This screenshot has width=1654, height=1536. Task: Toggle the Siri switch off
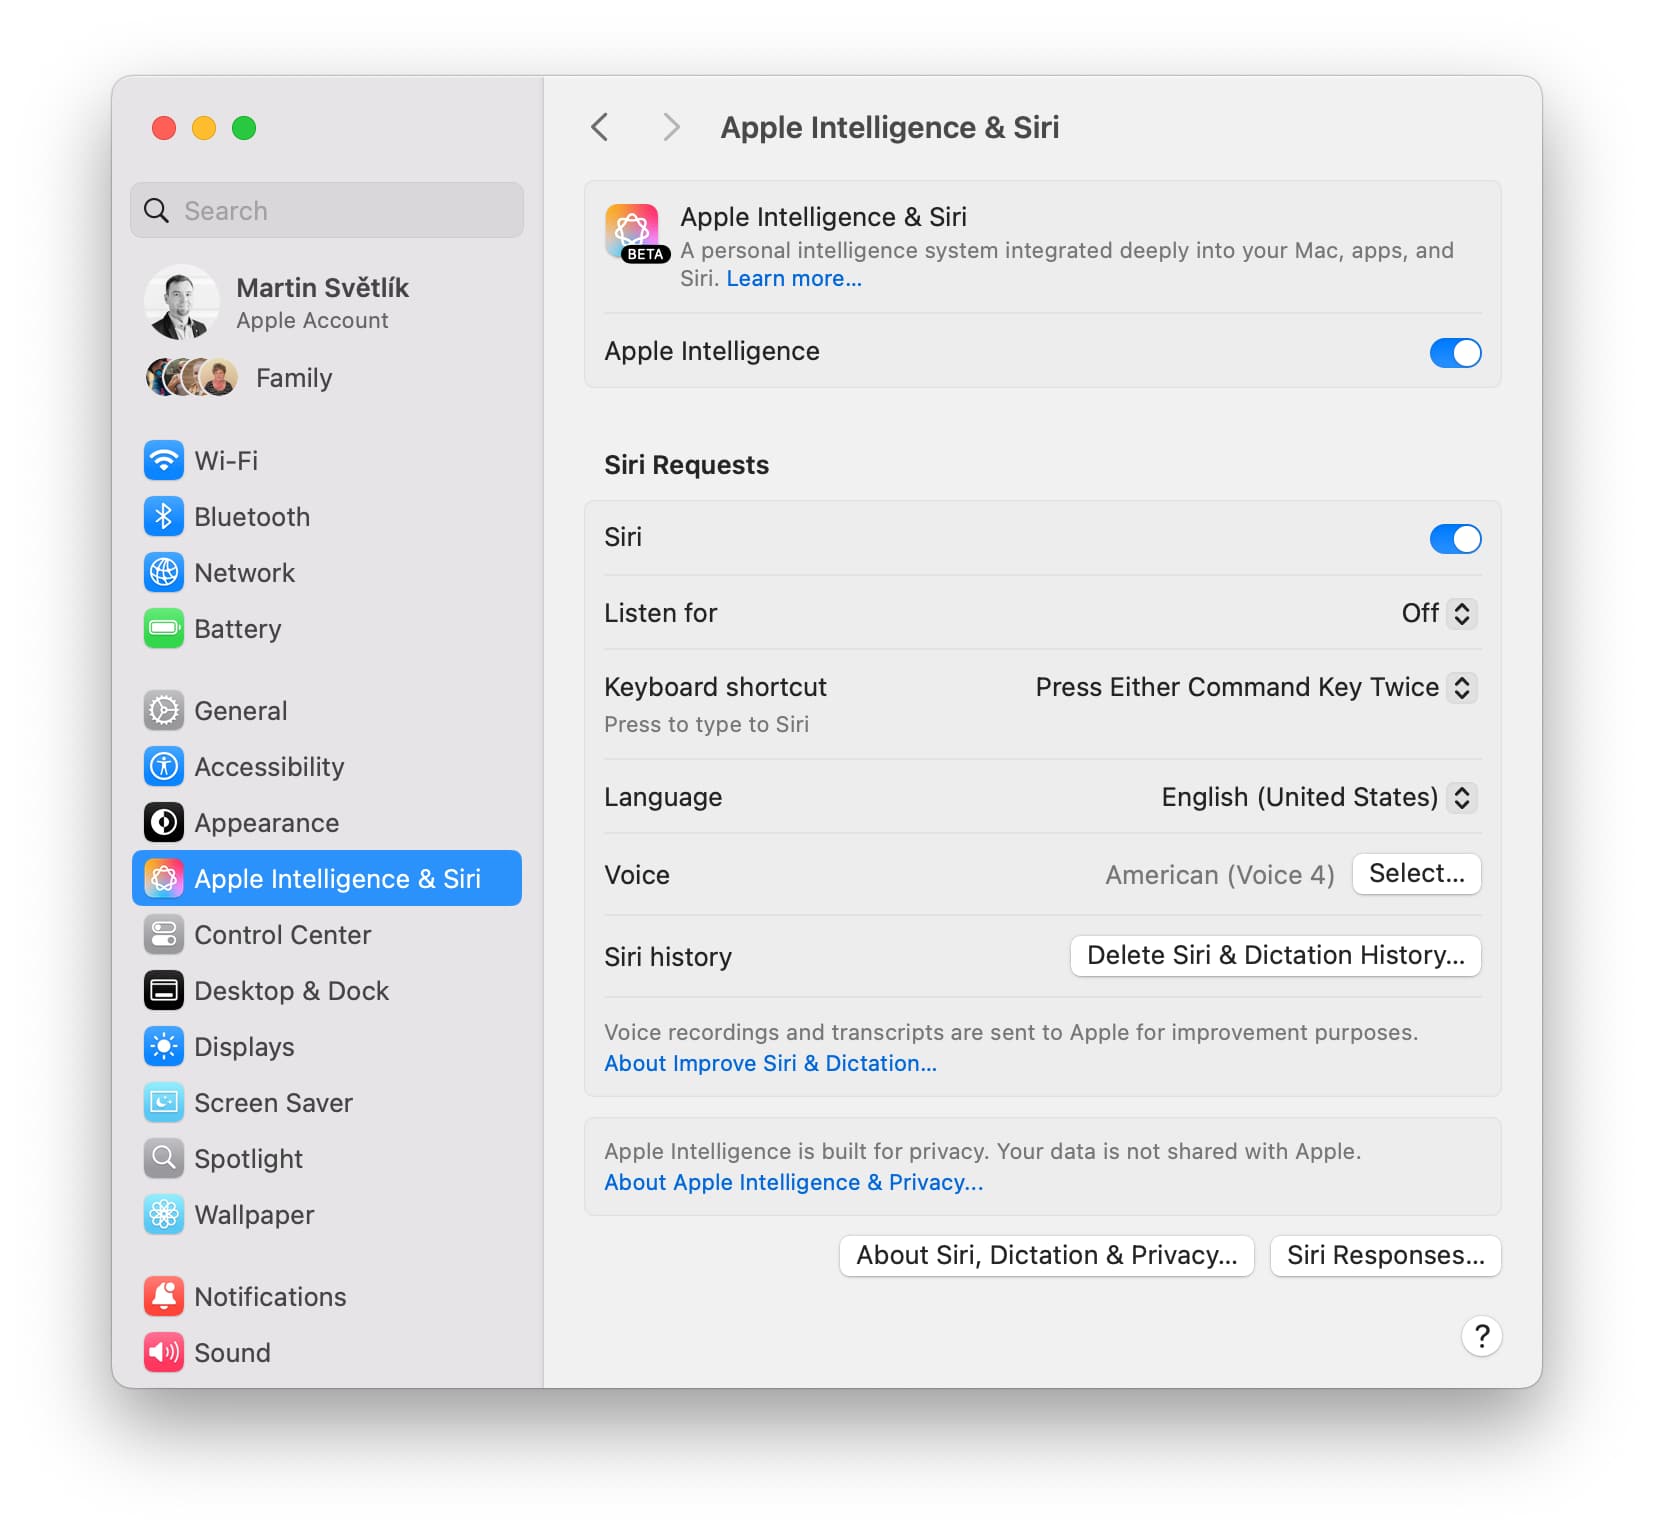[1455, 539]
